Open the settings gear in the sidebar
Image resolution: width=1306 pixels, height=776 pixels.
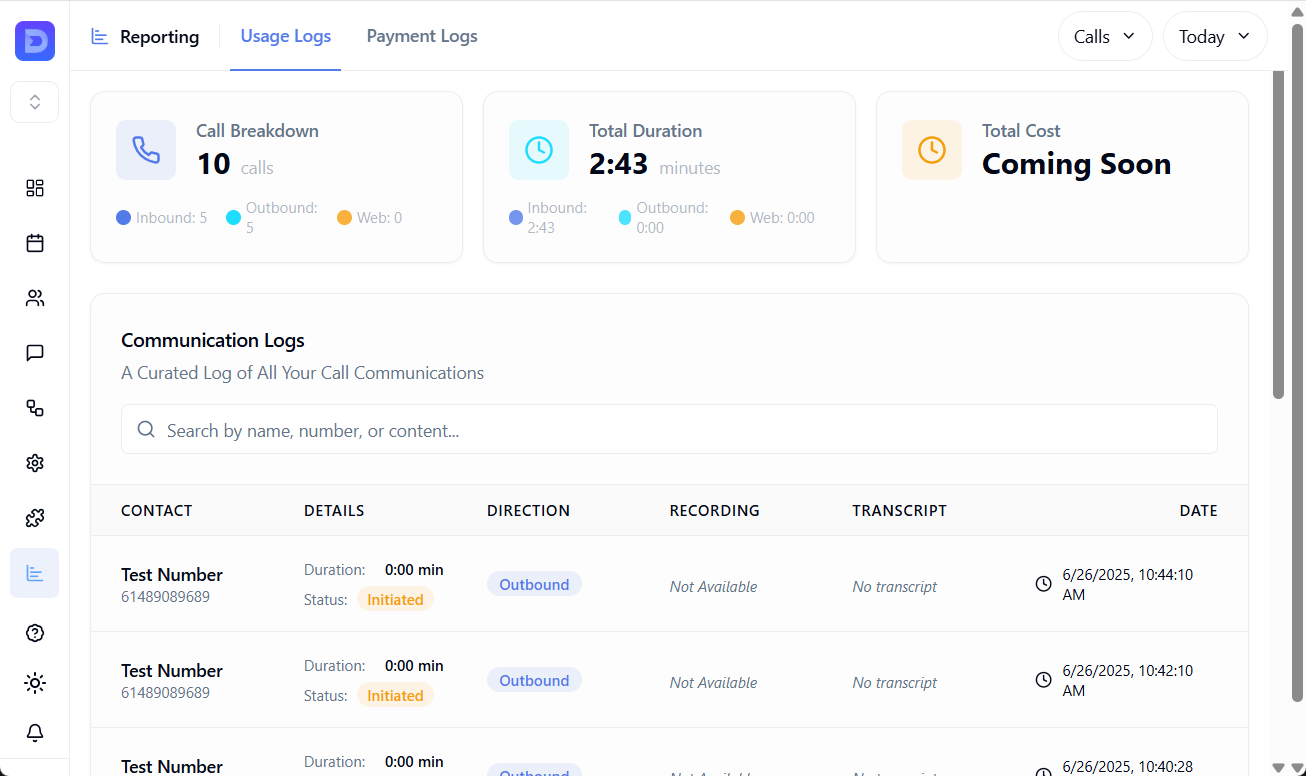click(x=35, y=463)
